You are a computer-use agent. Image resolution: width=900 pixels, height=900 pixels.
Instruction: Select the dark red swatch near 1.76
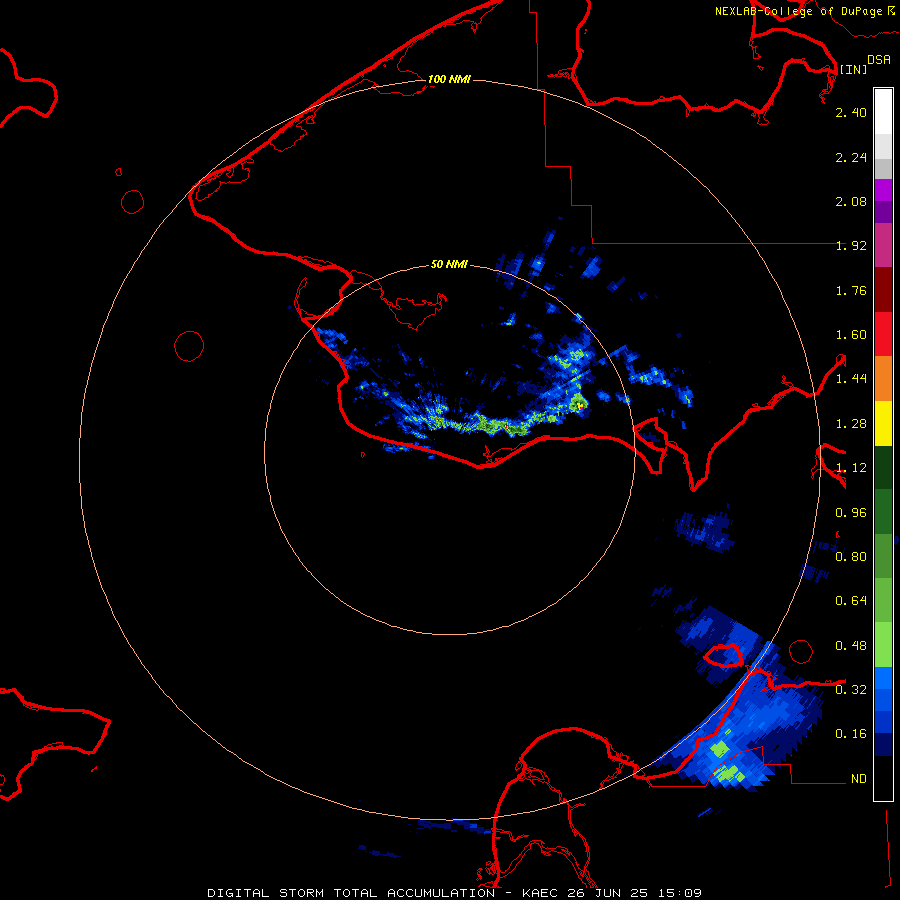tap(883, 290)
